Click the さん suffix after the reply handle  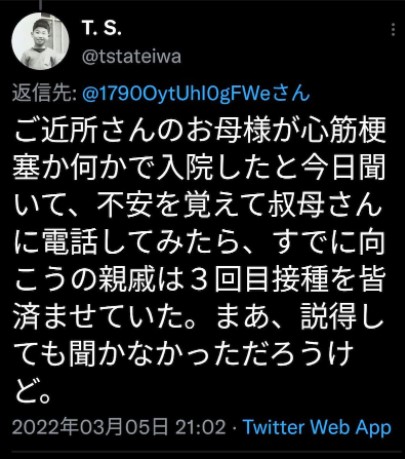[291, 94]
